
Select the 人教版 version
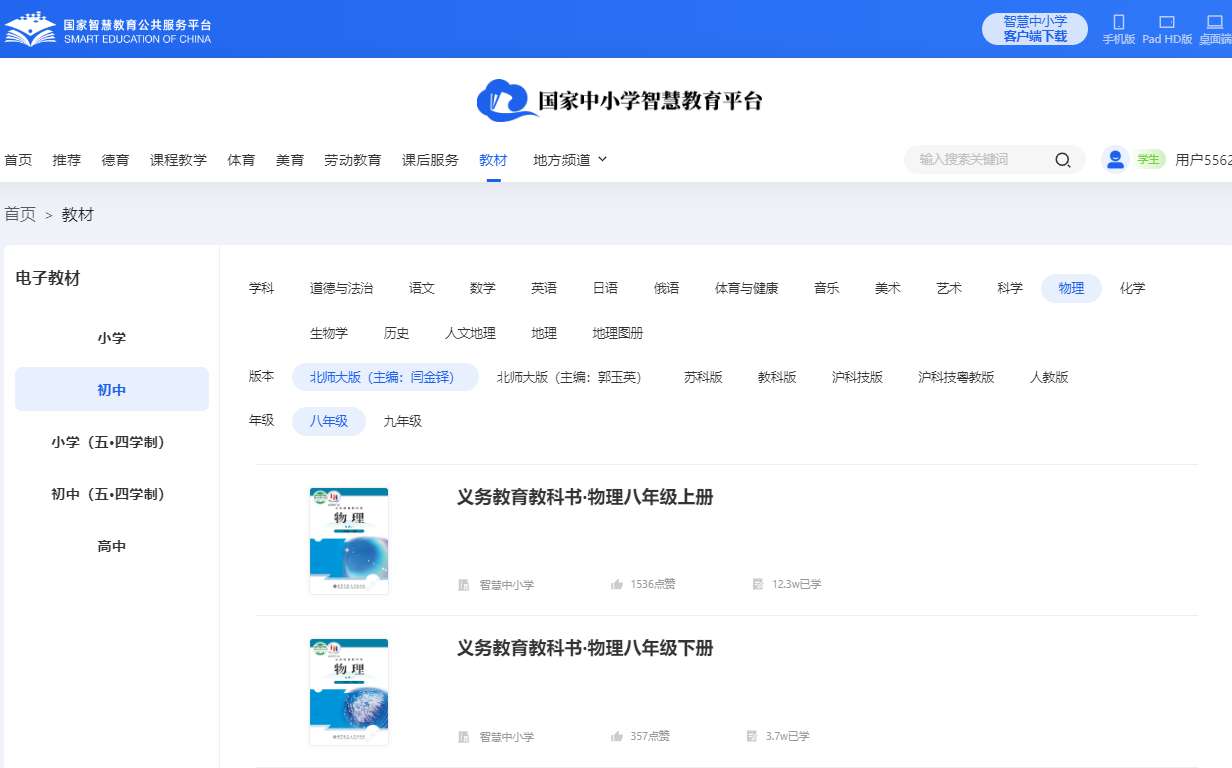pyautogui.click(x=1049, y=377)
